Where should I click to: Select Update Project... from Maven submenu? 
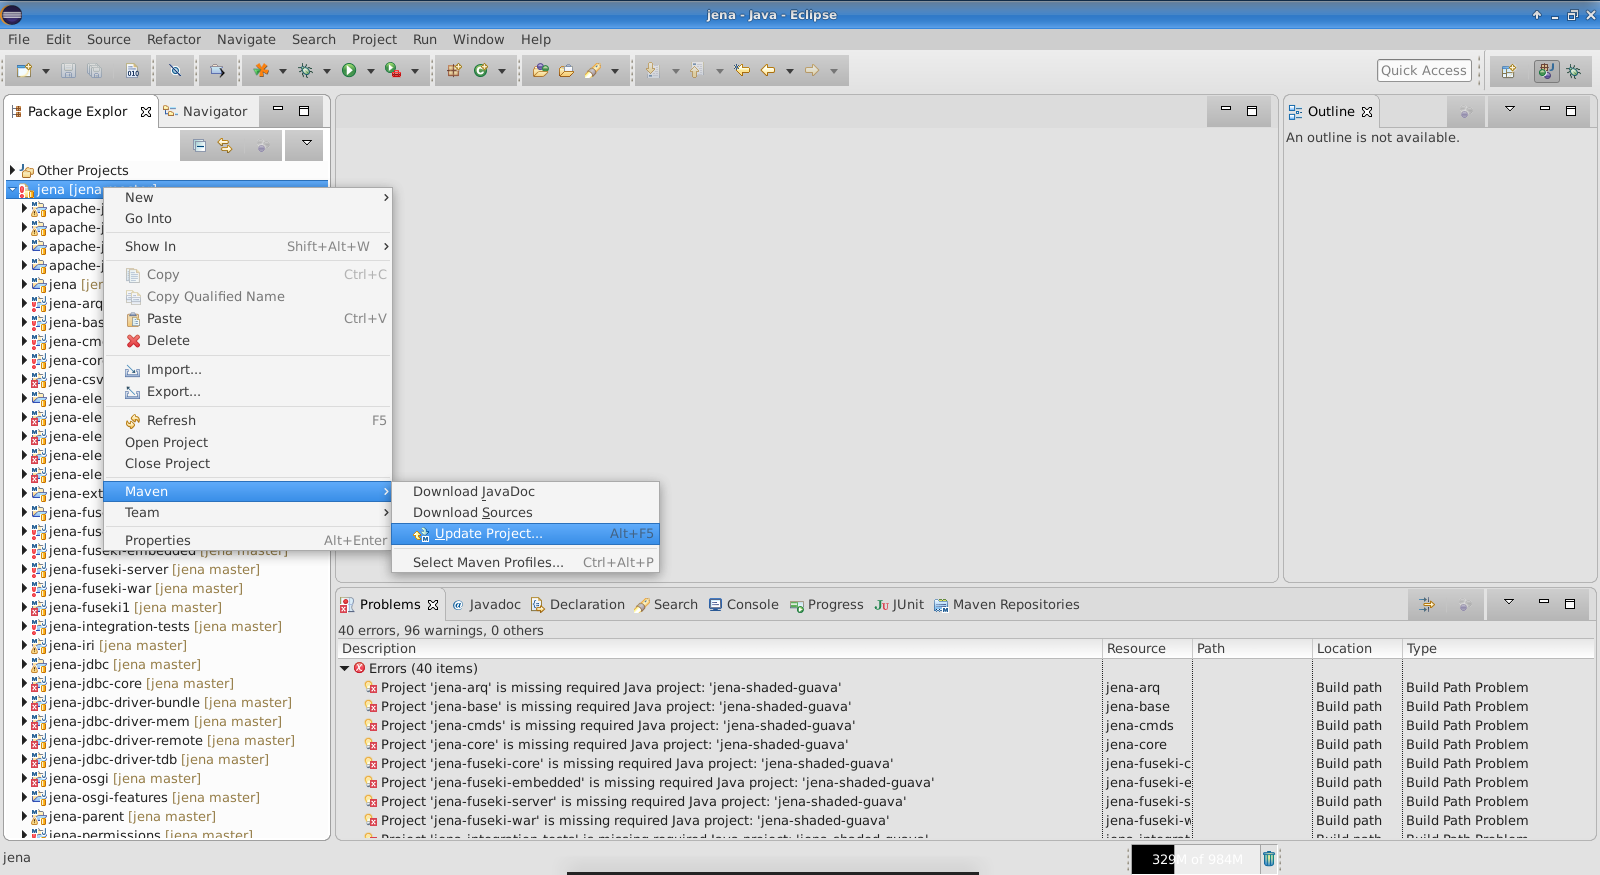[488, 534]
